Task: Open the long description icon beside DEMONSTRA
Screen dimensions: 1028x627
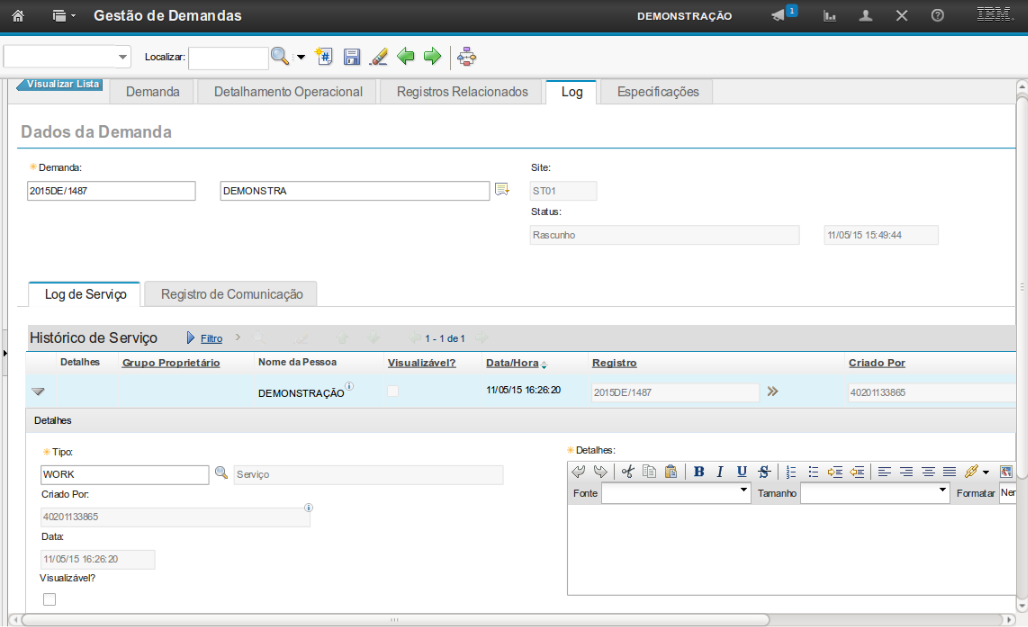Action: point(502,190)
